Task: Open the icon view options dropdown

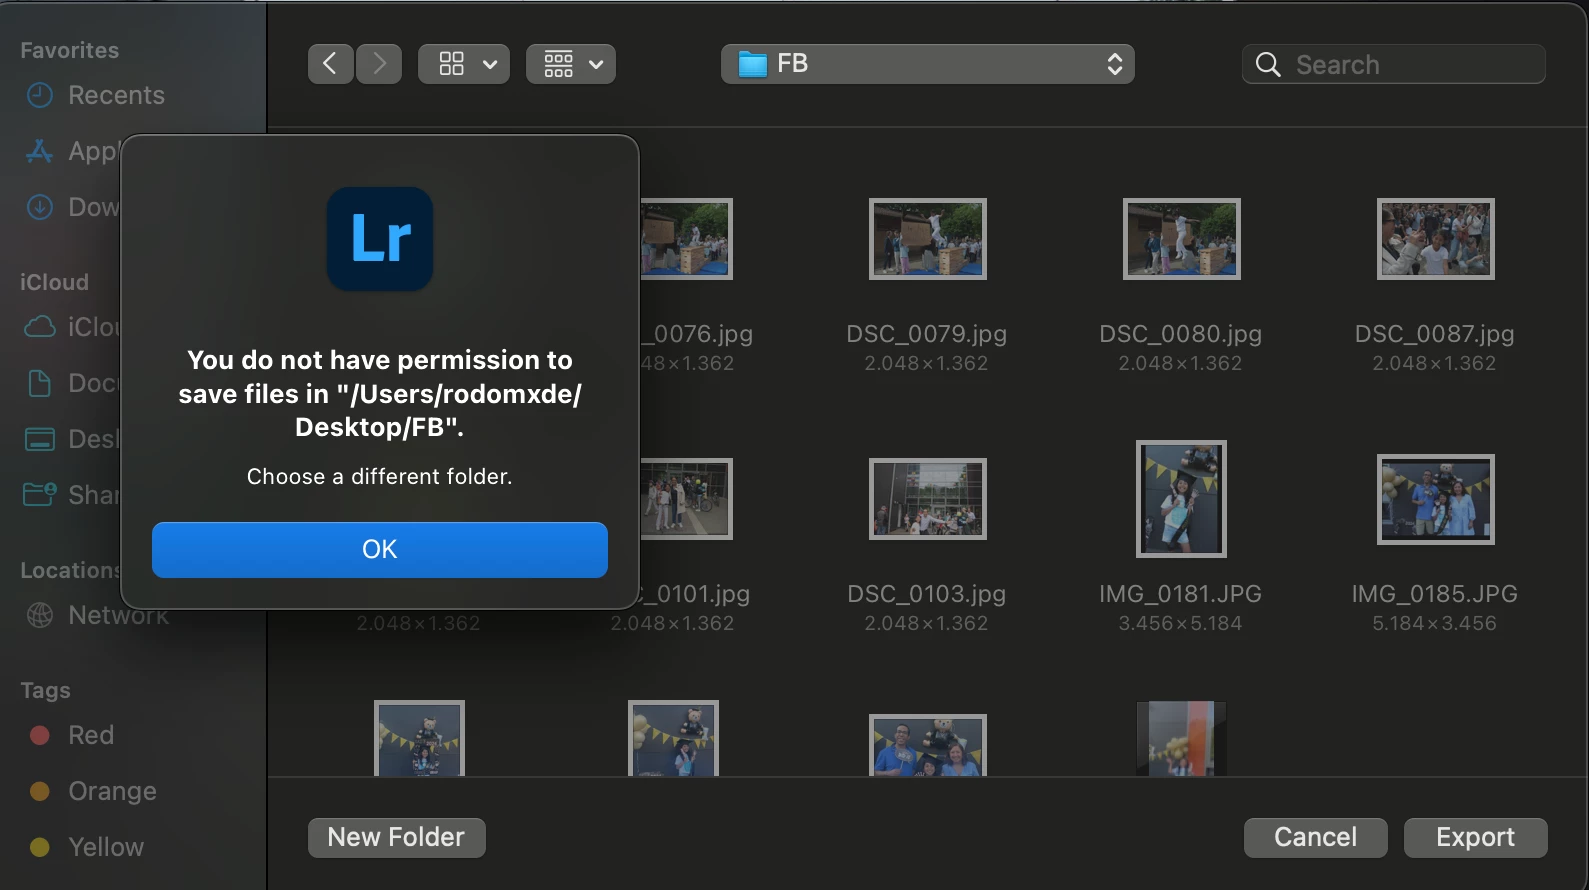Action: point(464,64)
